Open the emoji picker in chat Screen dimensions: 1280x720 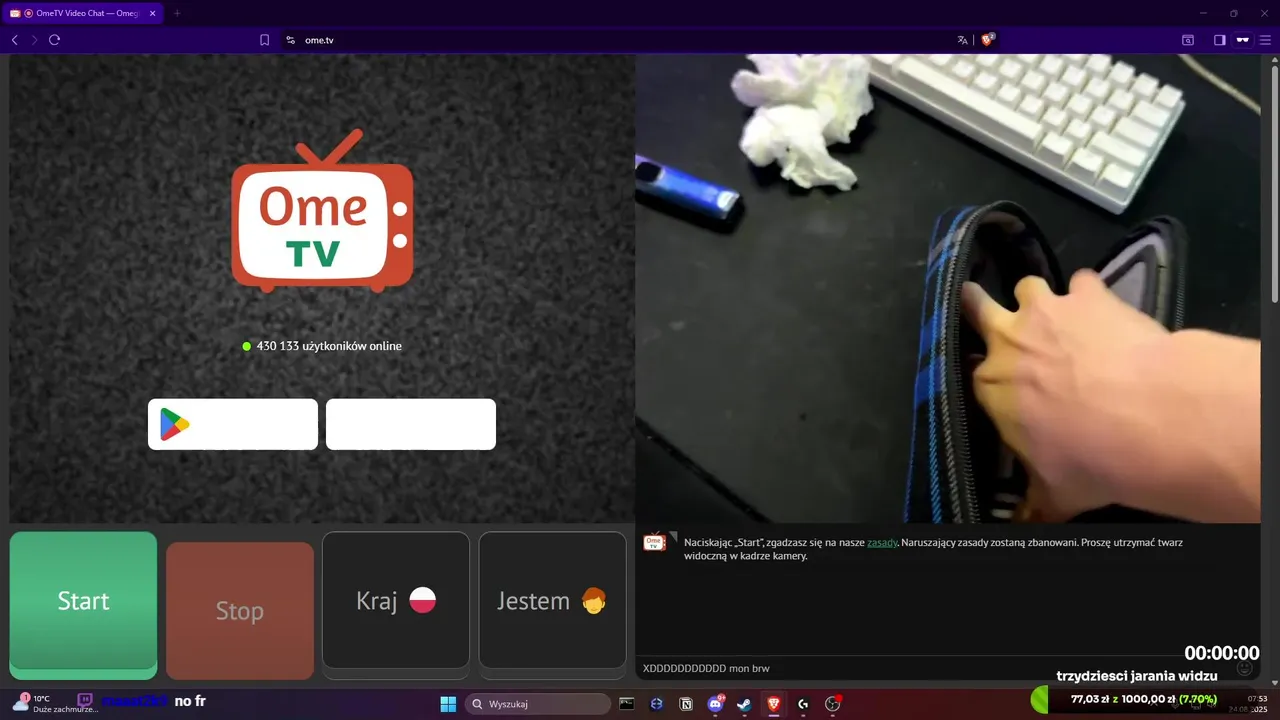pos(1245,668)
